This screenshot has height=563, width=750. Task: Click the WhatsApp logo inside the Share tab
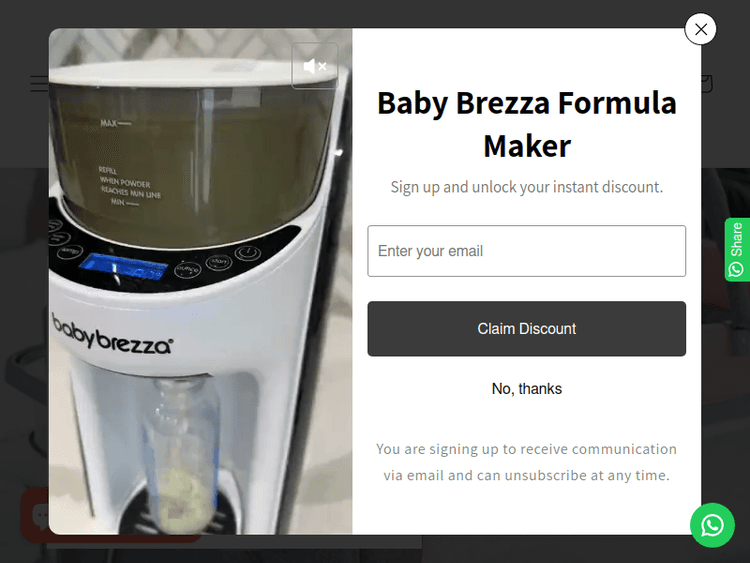pos(737,269)
